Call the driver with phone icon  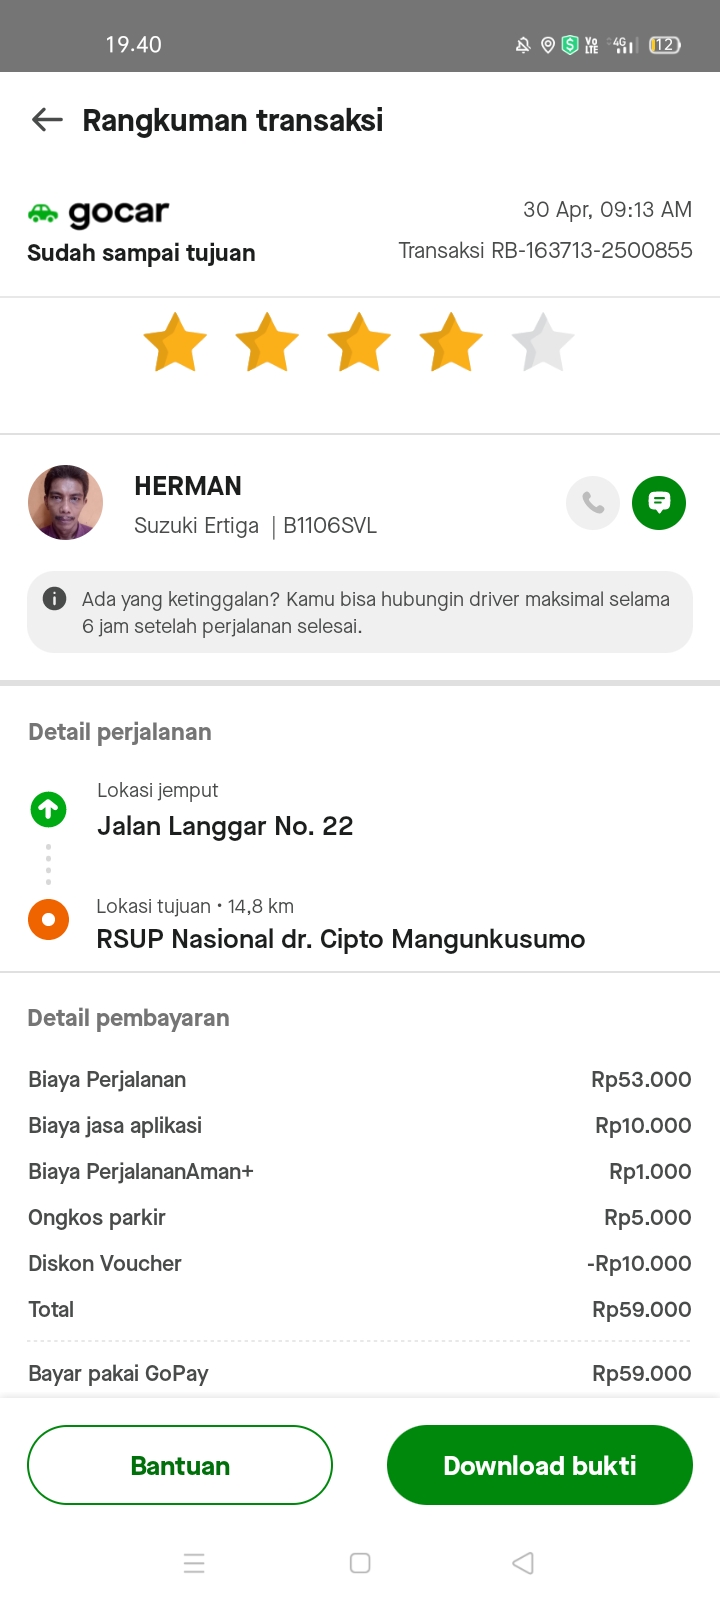(x=593, y=502)
